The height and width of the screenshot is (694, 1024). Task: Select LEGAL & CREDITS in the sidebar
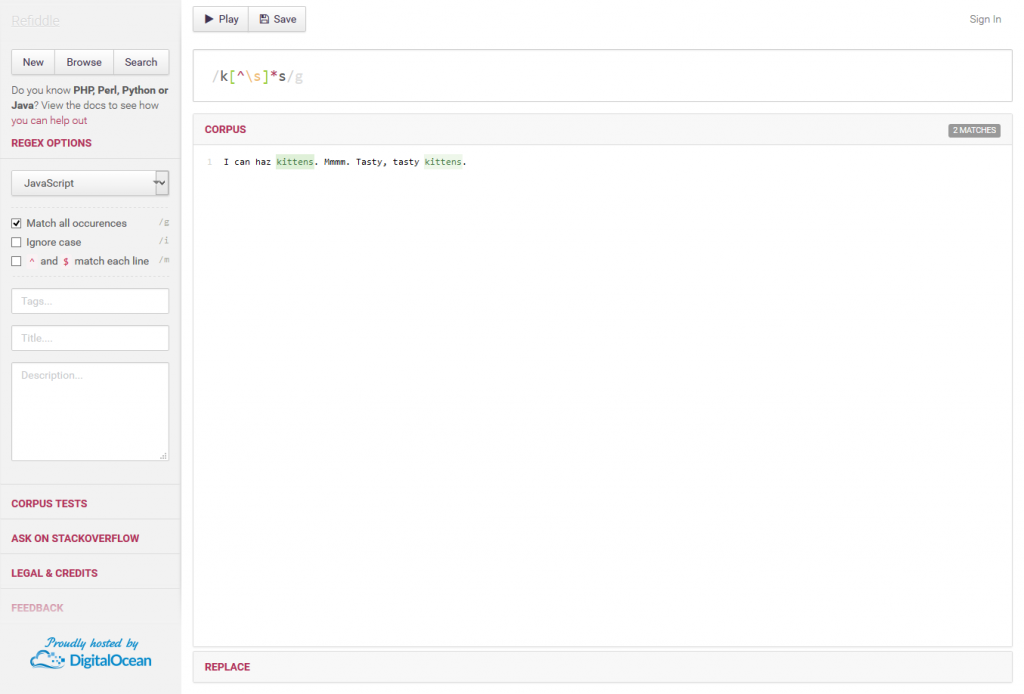pos(52,572)
